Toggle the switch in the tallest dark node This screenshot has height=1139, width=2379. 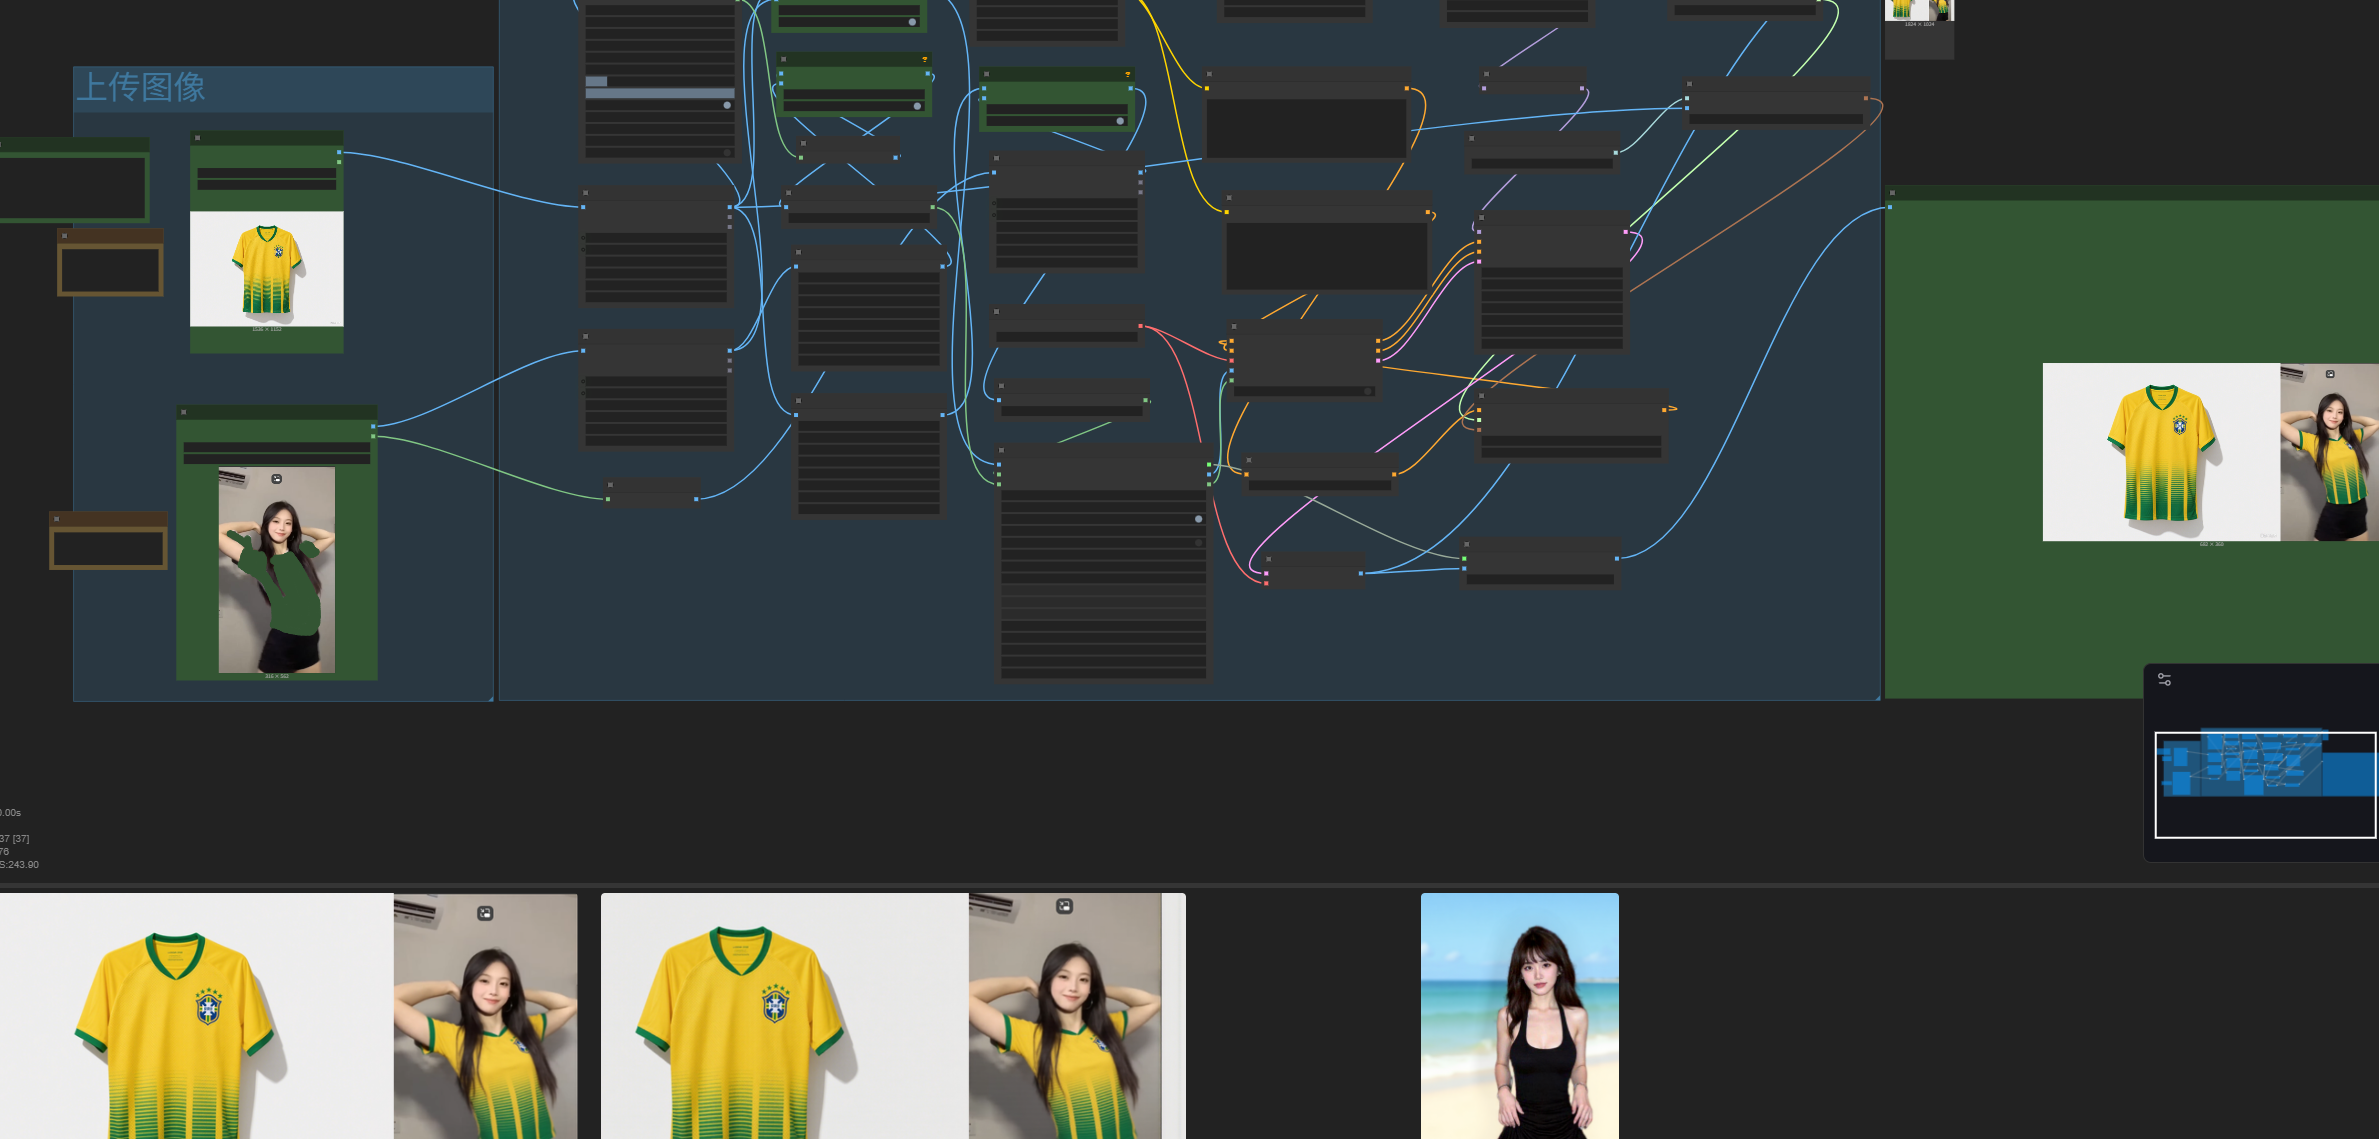coord(1198,519)
